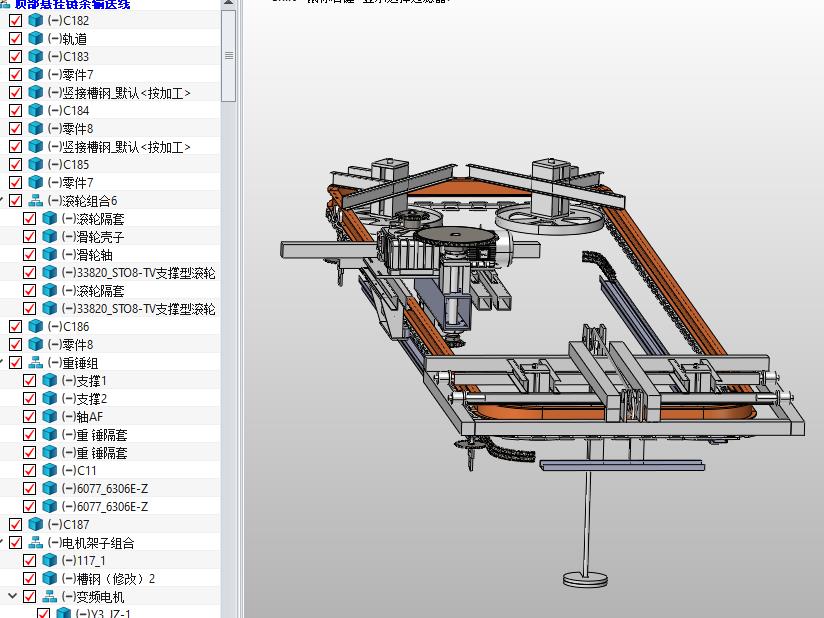Uncheck the 轴AF checkbox
The height and width of the screenshot is (618, 824).
point(30,416)
